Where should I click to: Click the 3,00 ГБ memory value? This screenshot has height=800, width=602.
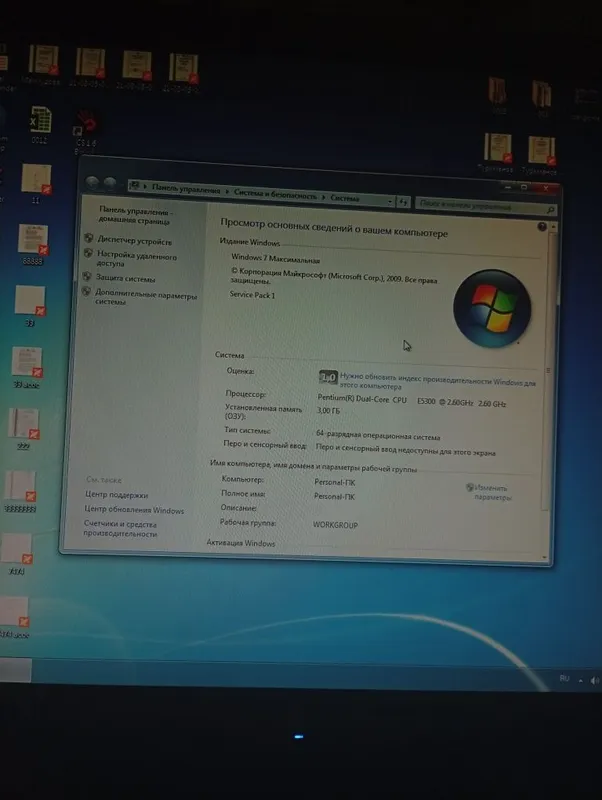click(x=328, y=411)
